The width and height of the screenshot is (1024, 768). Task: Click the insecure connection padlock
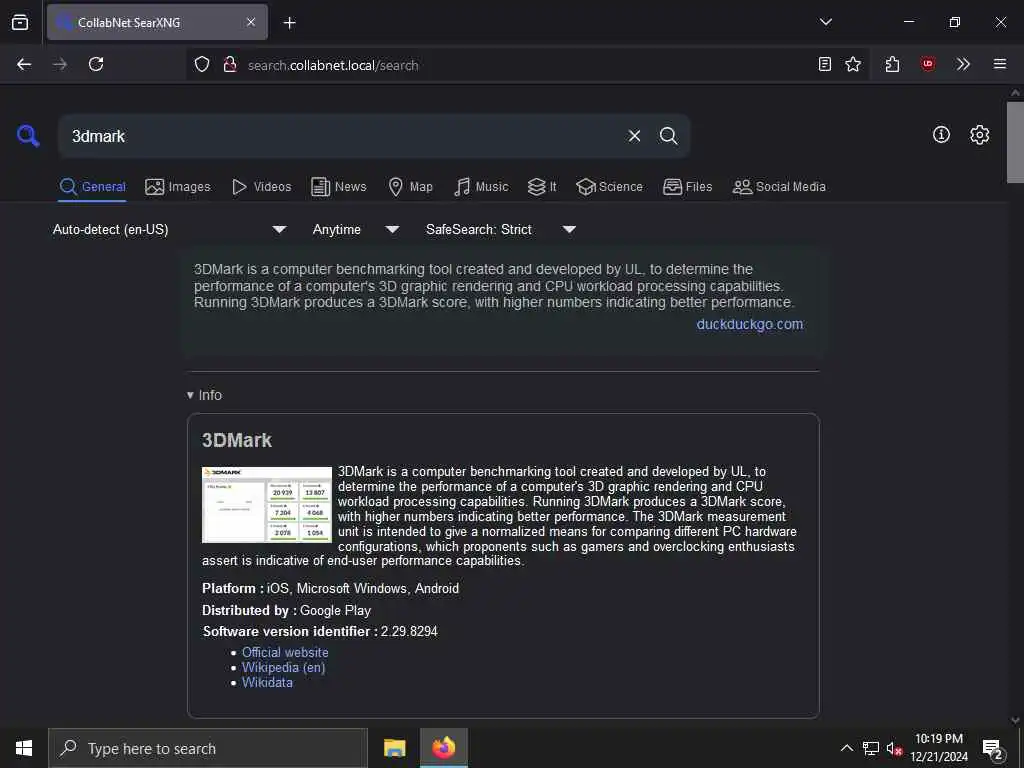[230, 64]
